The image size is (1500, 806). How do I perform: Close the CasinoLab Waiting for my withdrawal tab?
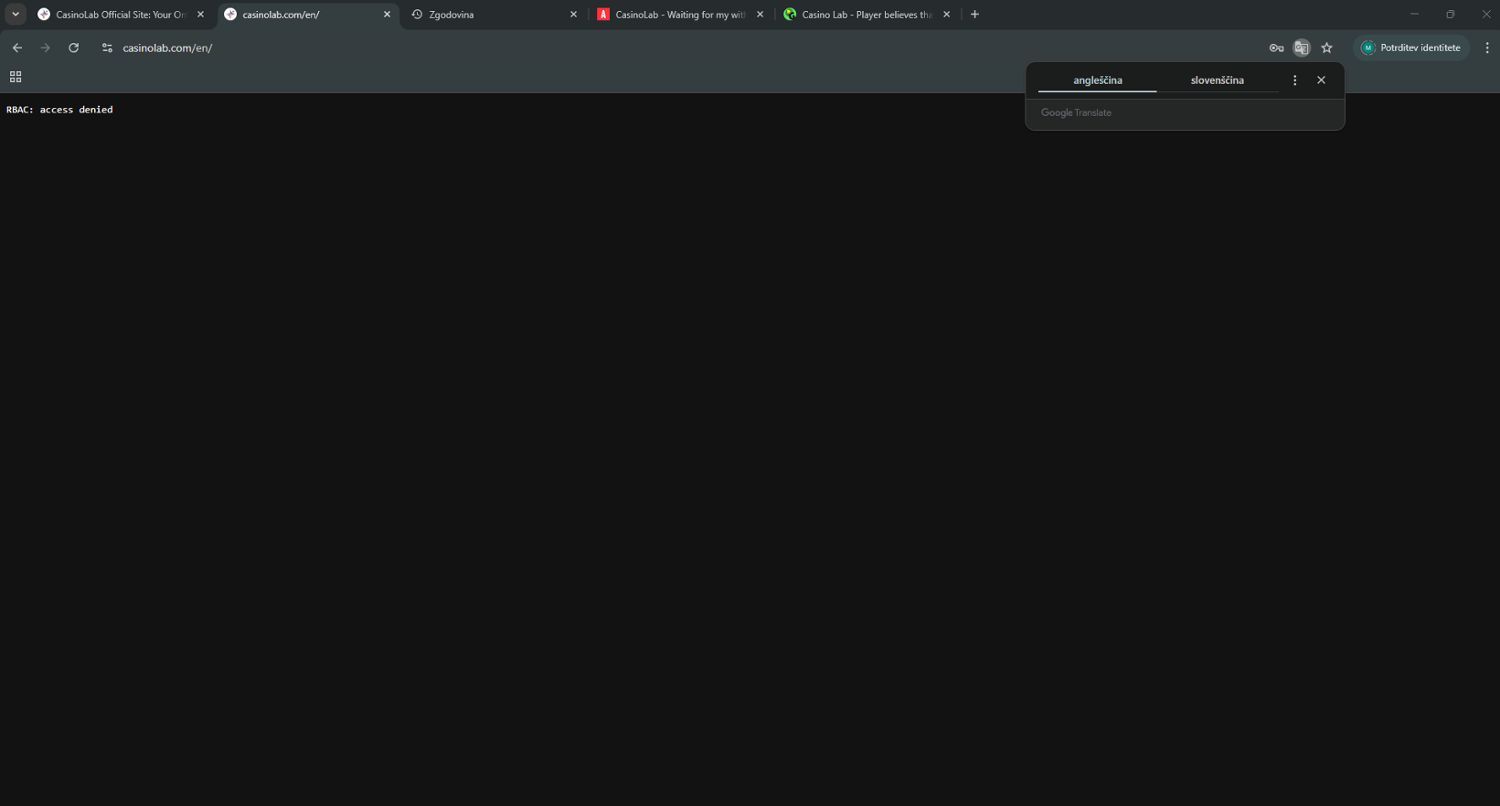(x=760, y=15)
